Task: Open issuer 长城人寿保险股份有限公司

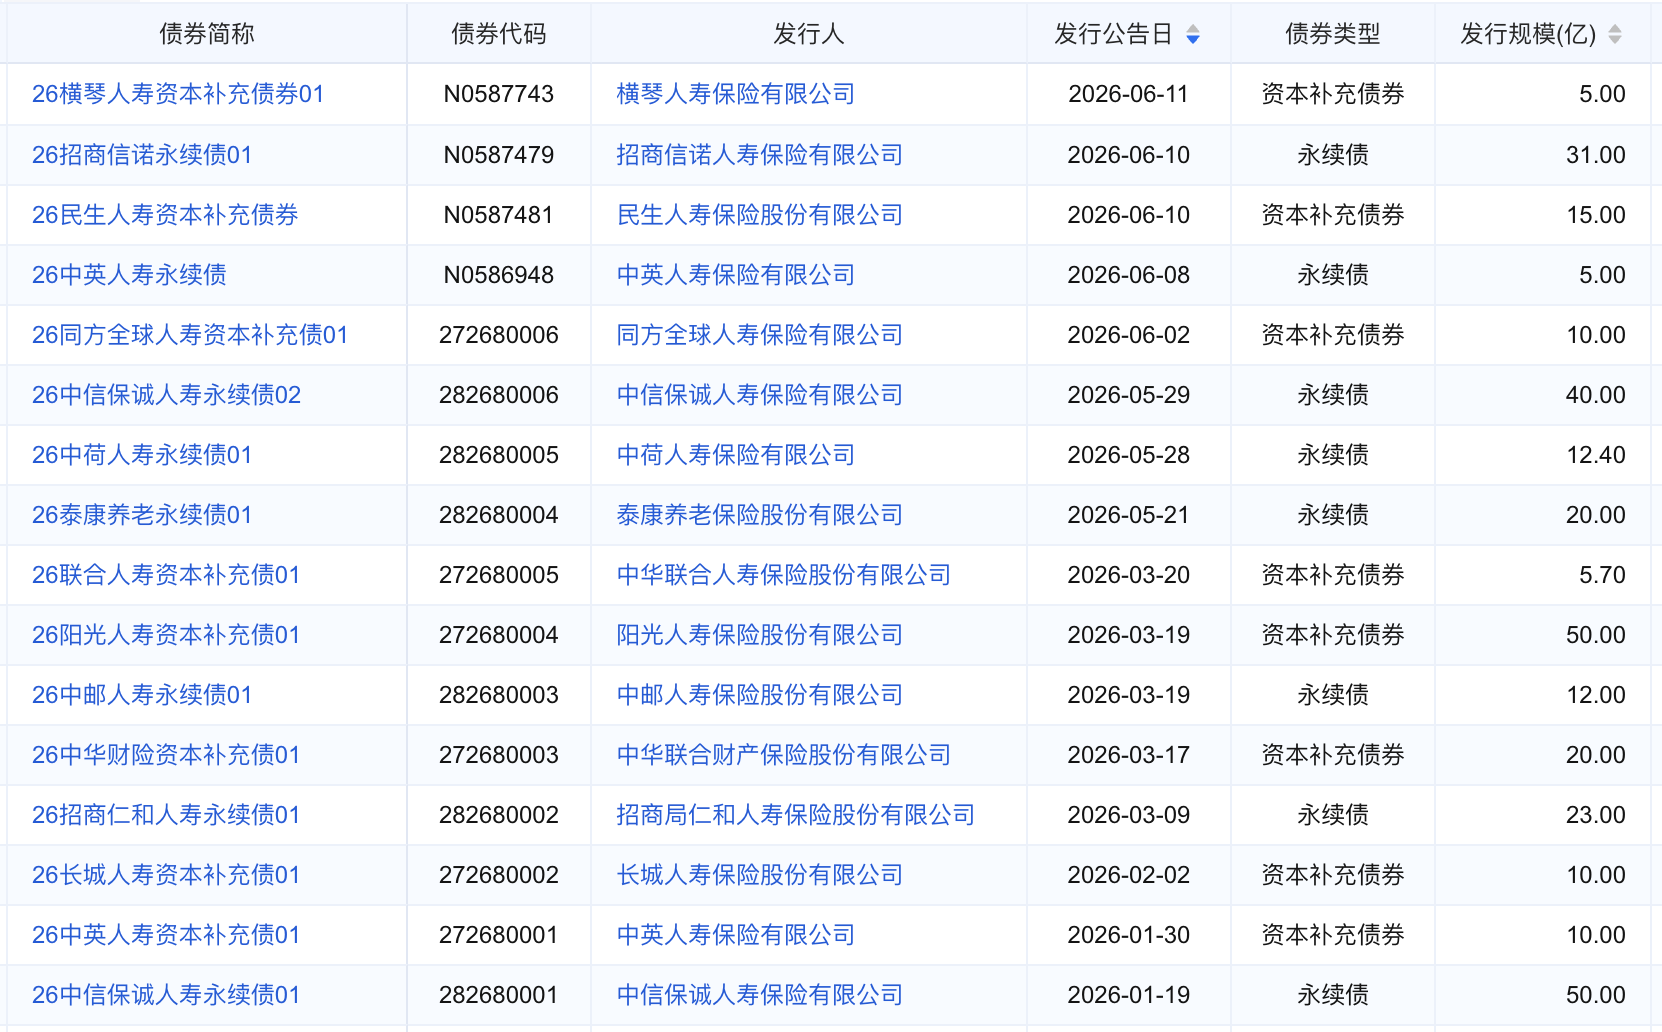Action: 760,875
